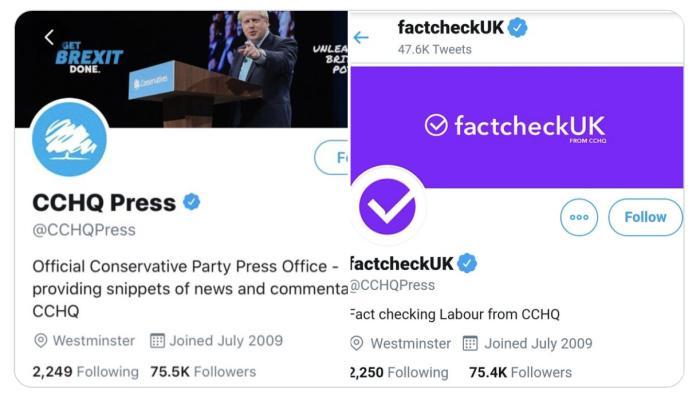Click the blue back arrow beside factcheckUK
The width and height of the screenshot is (700, 397).
[361, 37]
